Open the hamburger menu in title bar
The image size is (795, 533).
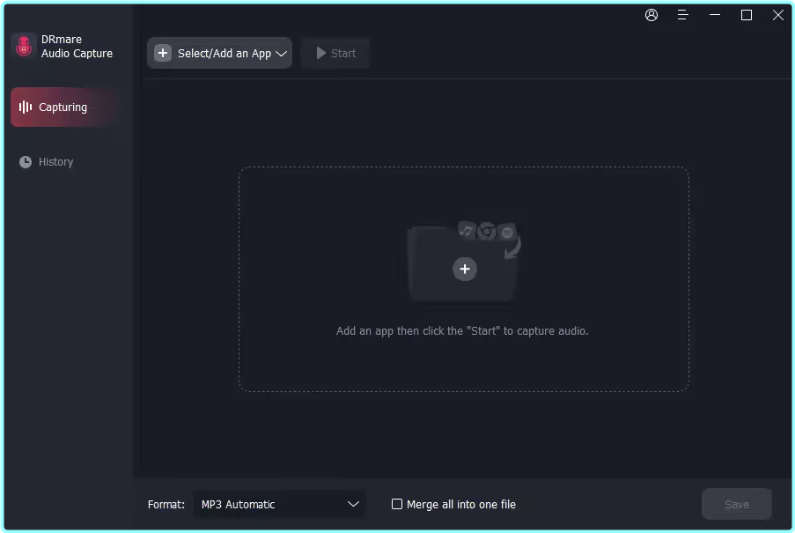[x=682, y=15]
